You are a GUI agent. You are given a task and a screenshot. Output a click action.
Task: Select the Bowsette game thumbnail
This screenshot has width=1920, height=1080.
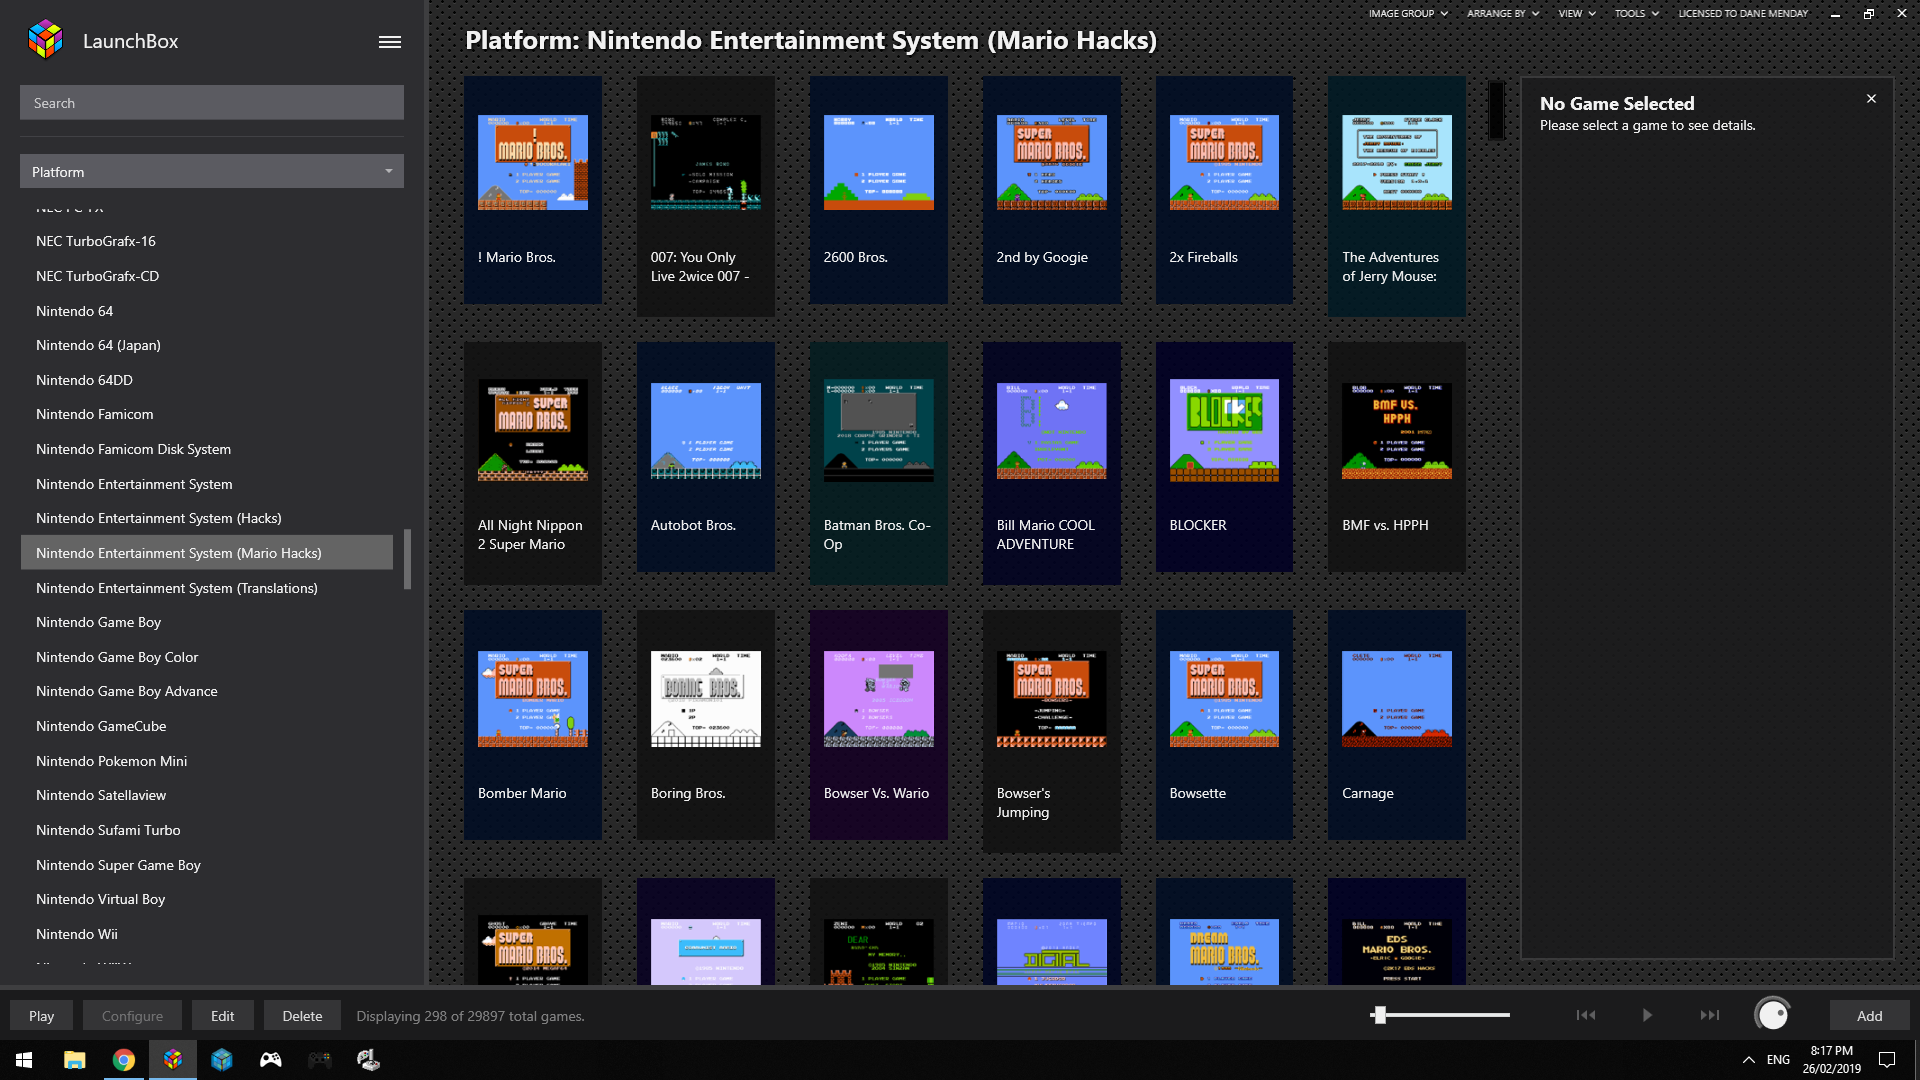click(1224, 699)
